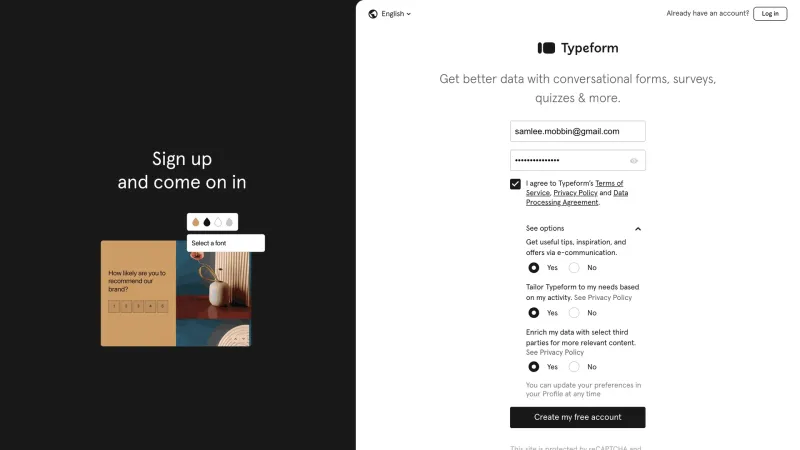
Task: Click the vase photo in form preview
Action: (x=213, y=294)
